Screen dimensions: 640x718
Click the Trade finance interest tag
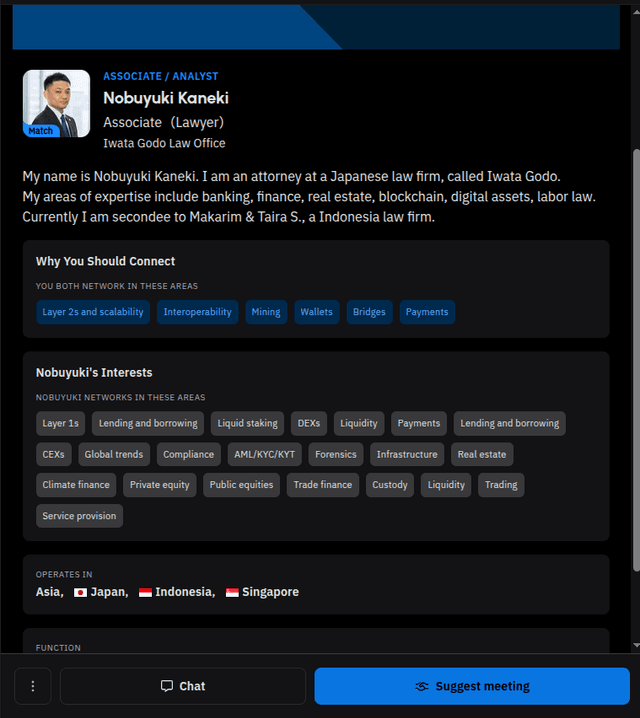pos(323,485)
